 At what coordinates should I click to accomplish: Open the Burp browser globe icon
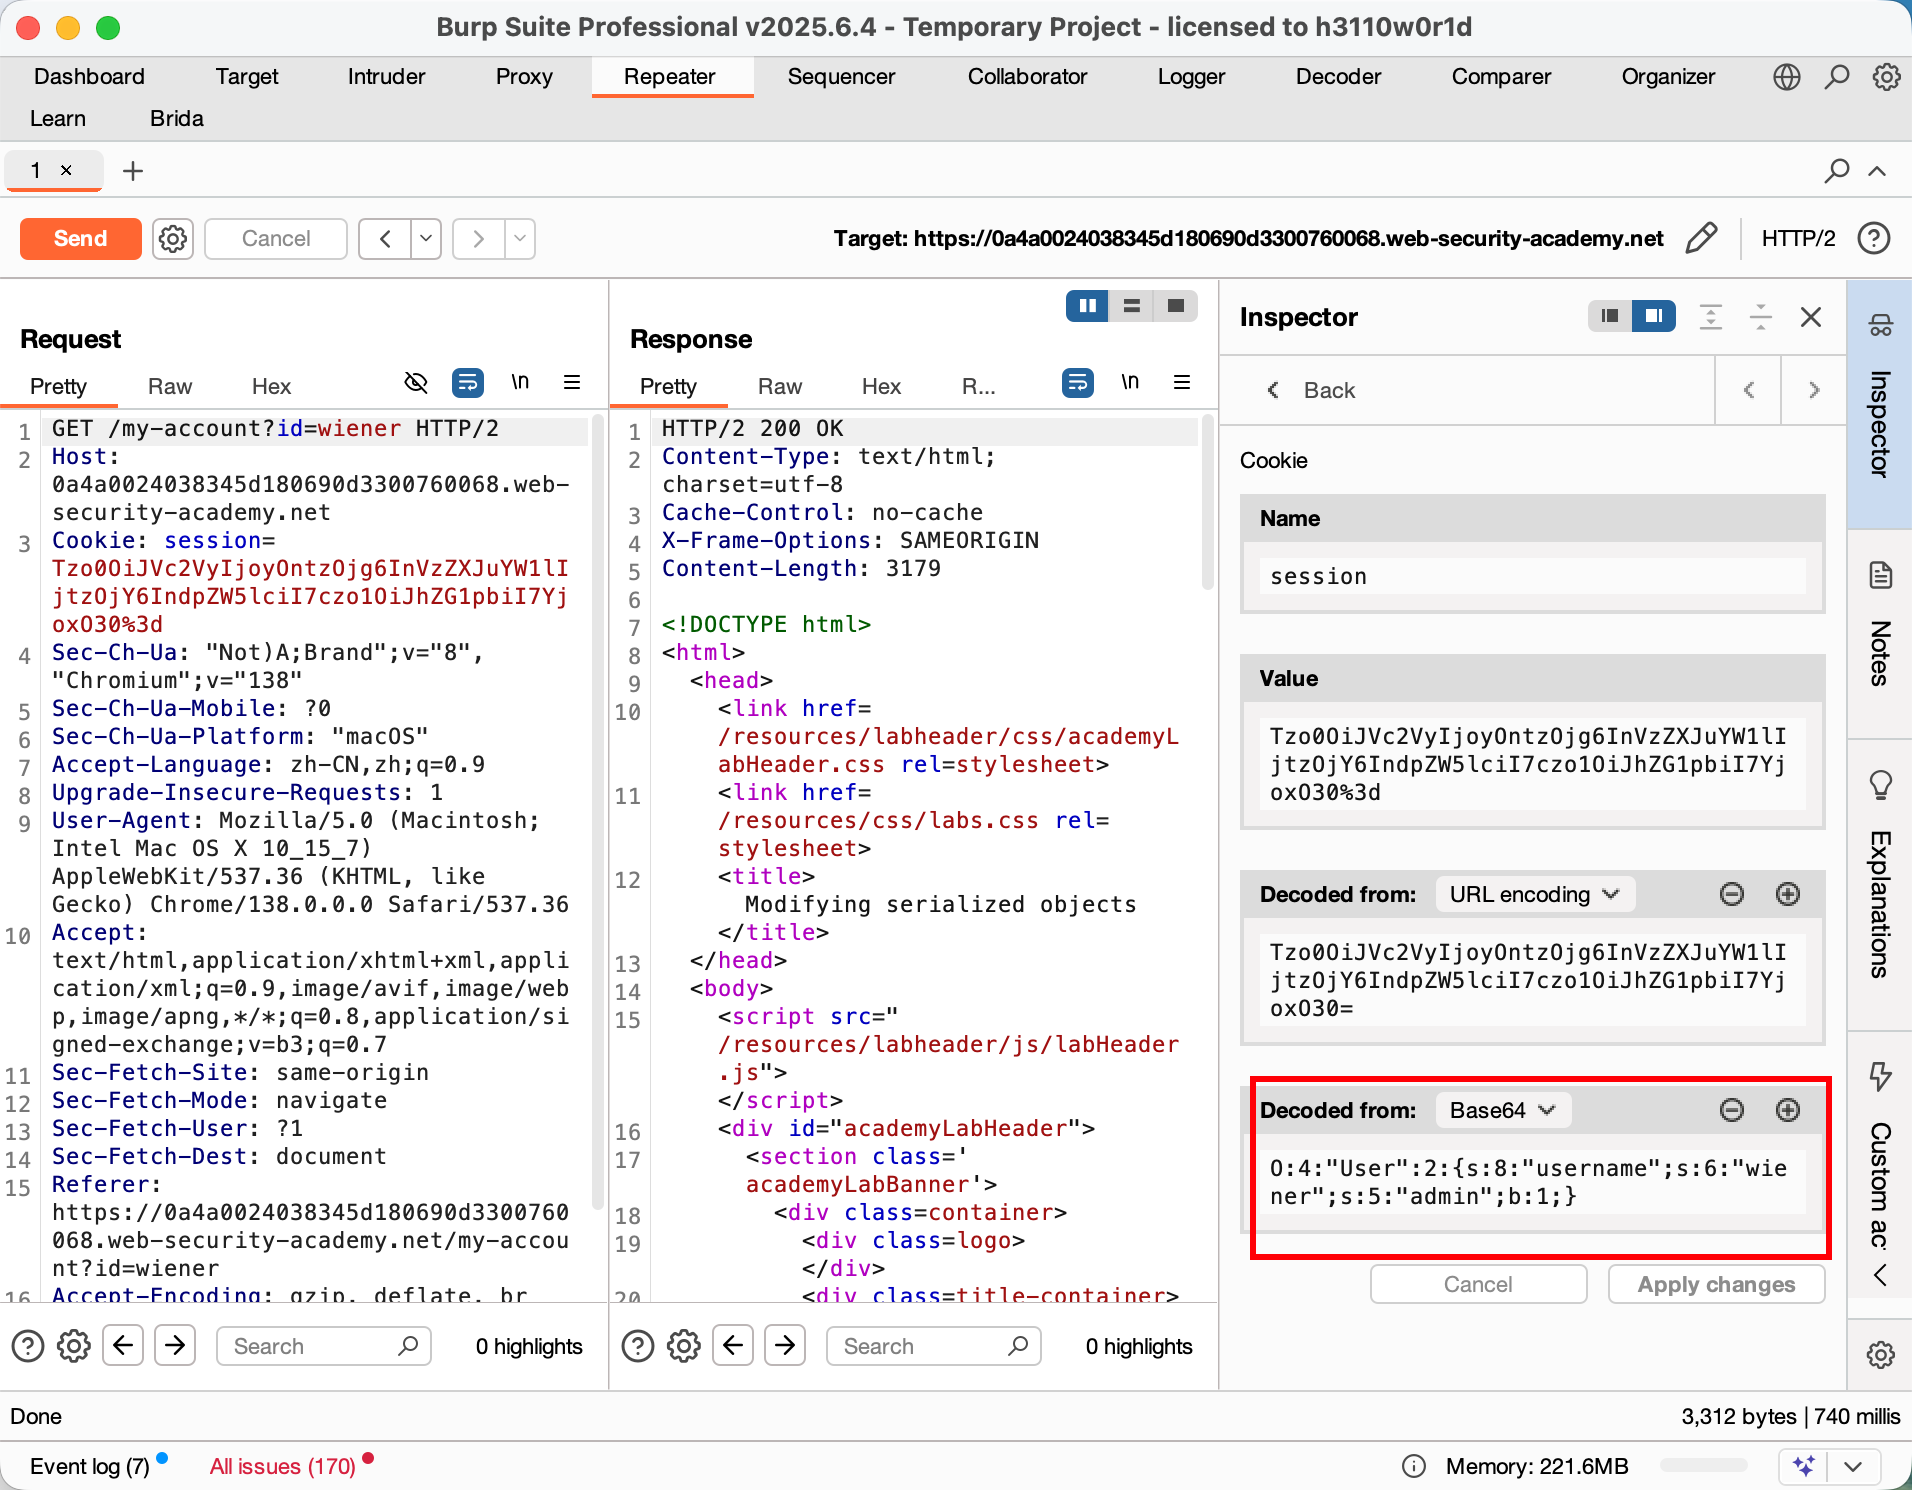[1787, 77]
